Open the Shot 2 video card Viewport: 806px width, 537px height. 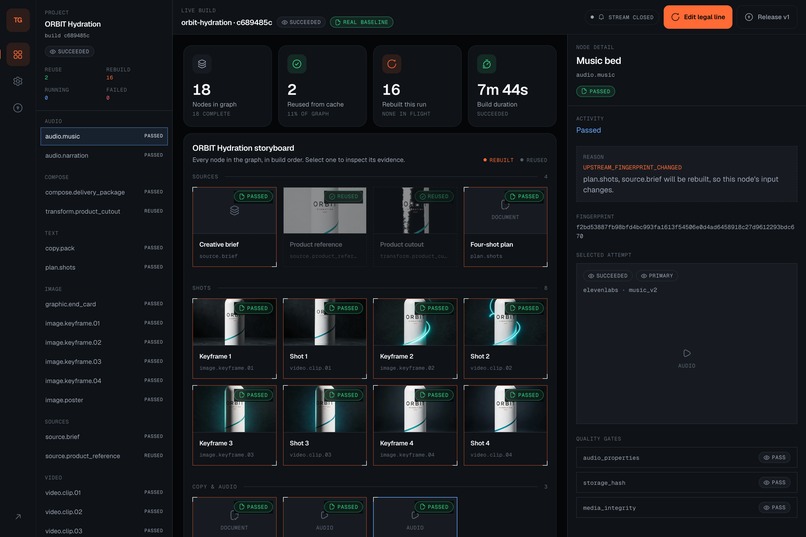coord(505,338)
